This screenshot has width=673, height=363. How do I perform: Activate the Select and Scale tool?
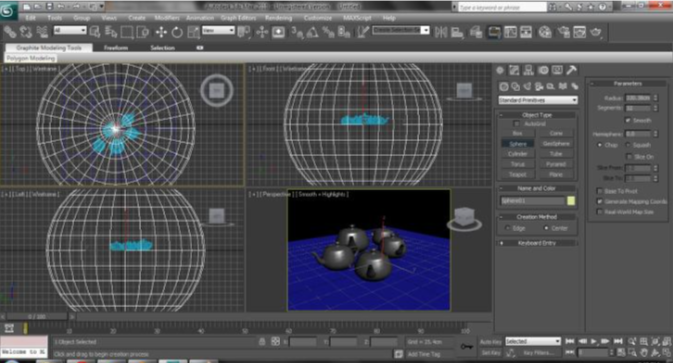pyautogui.click(x=193, y=32)
